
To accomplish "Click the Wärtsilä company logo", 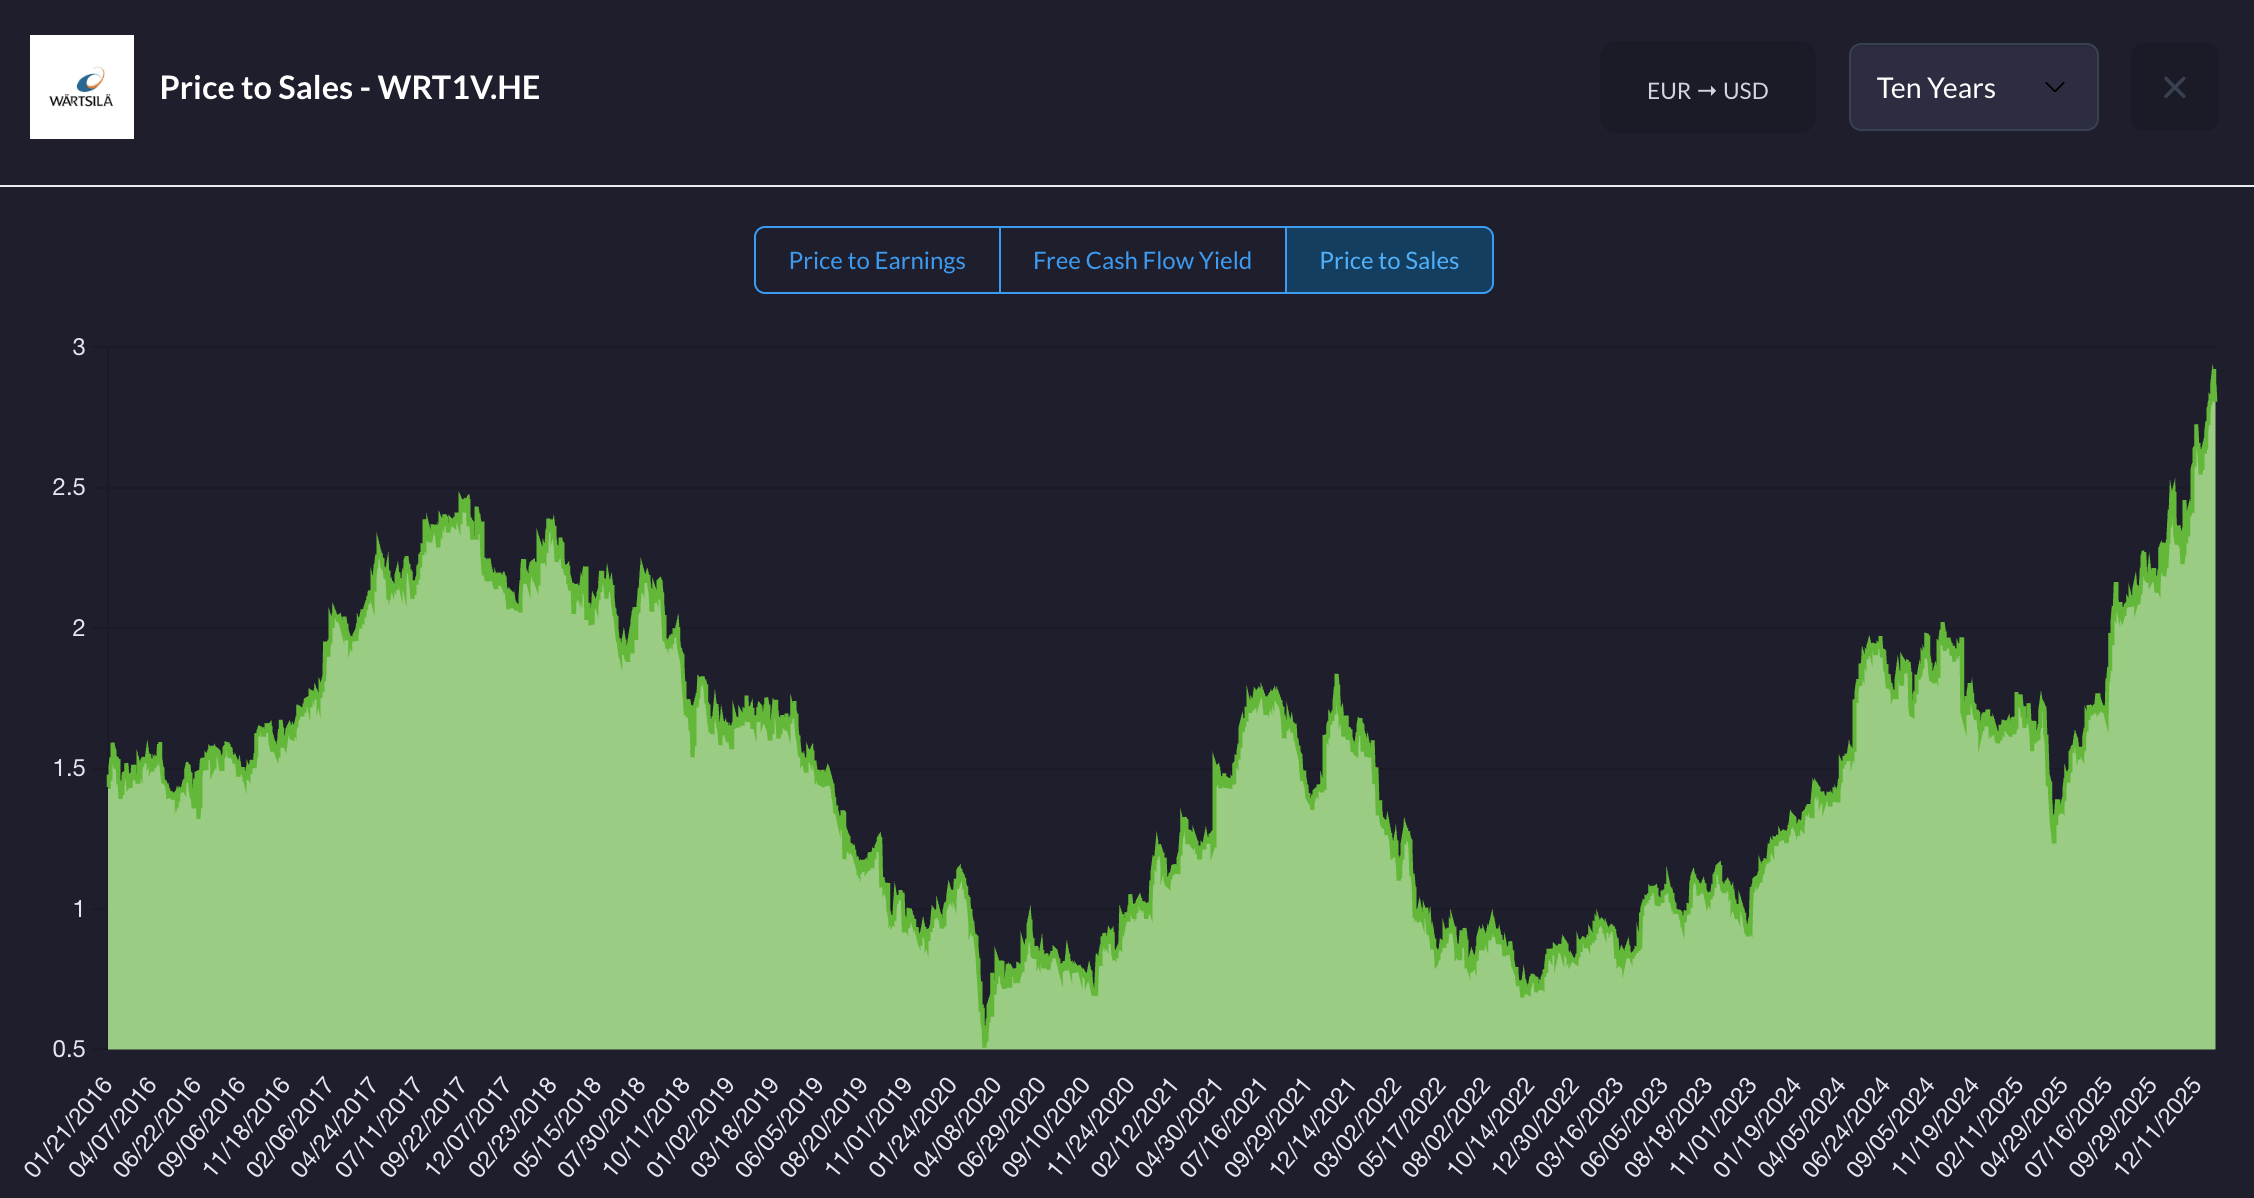I will click(x=82, y=87).
